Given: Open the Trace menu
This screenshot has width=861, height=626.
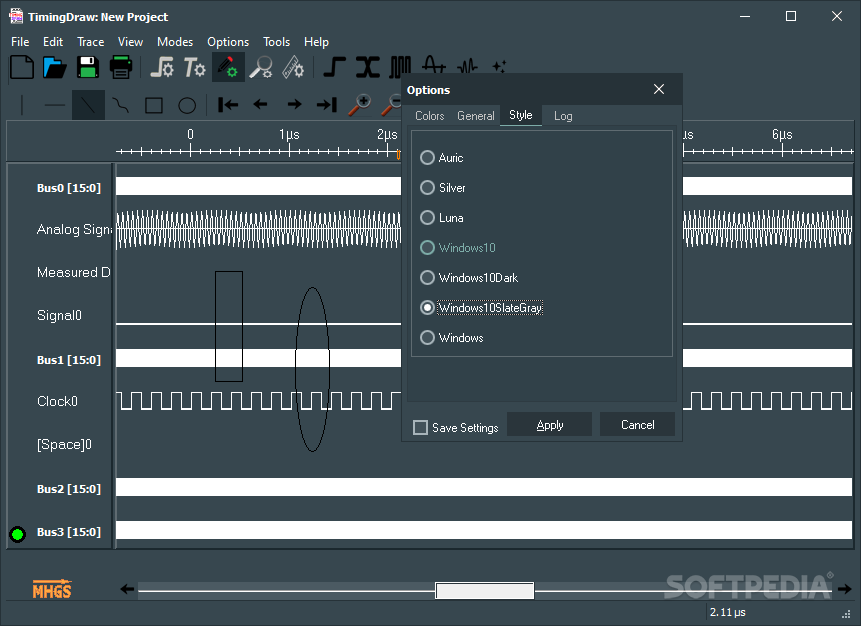Looking at the screenshot, I should point(91,42).
